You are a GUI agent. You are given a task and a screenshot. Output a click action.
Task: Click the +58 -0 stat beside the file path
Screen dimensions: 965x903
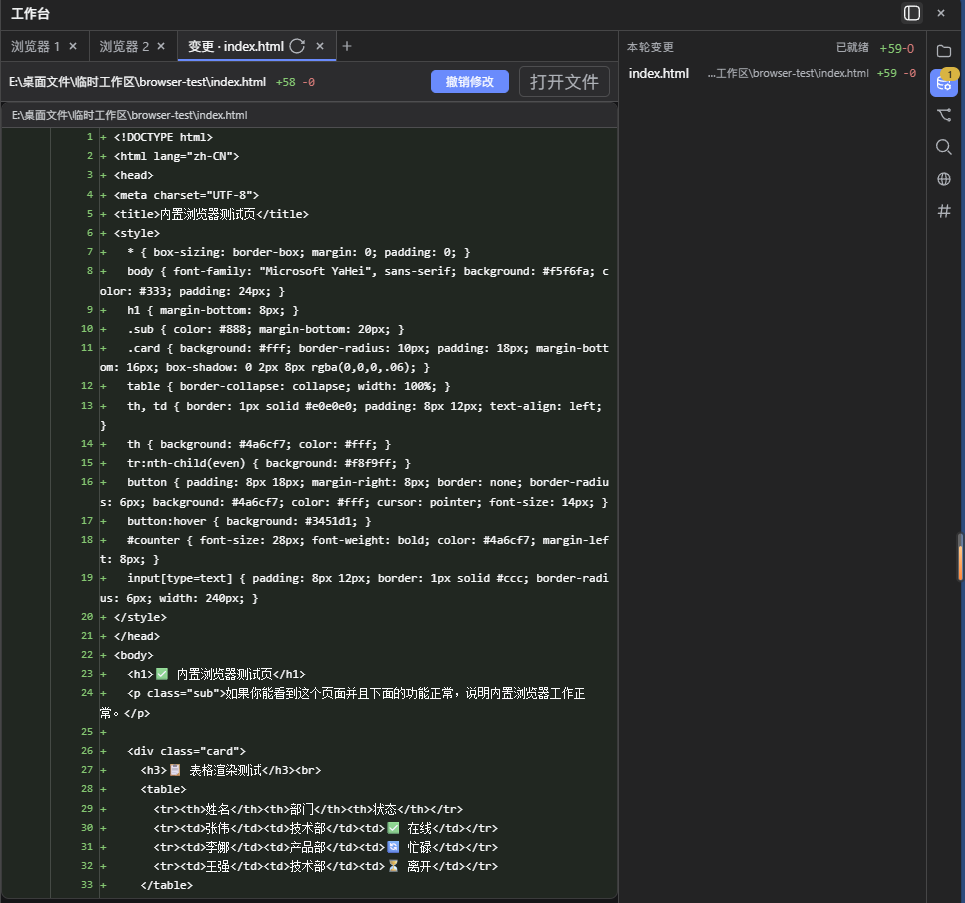coord(295,82)
